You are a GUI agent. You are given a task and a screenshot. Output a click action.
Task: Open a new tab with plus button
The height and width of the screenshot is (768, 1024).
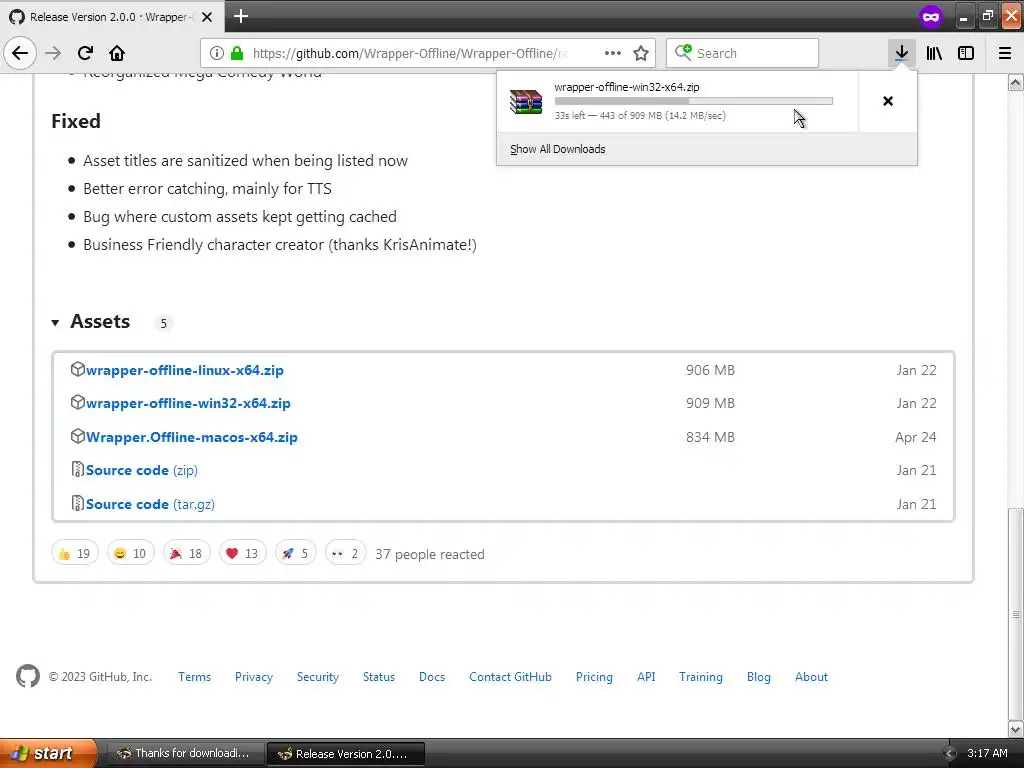coord(241,16)
